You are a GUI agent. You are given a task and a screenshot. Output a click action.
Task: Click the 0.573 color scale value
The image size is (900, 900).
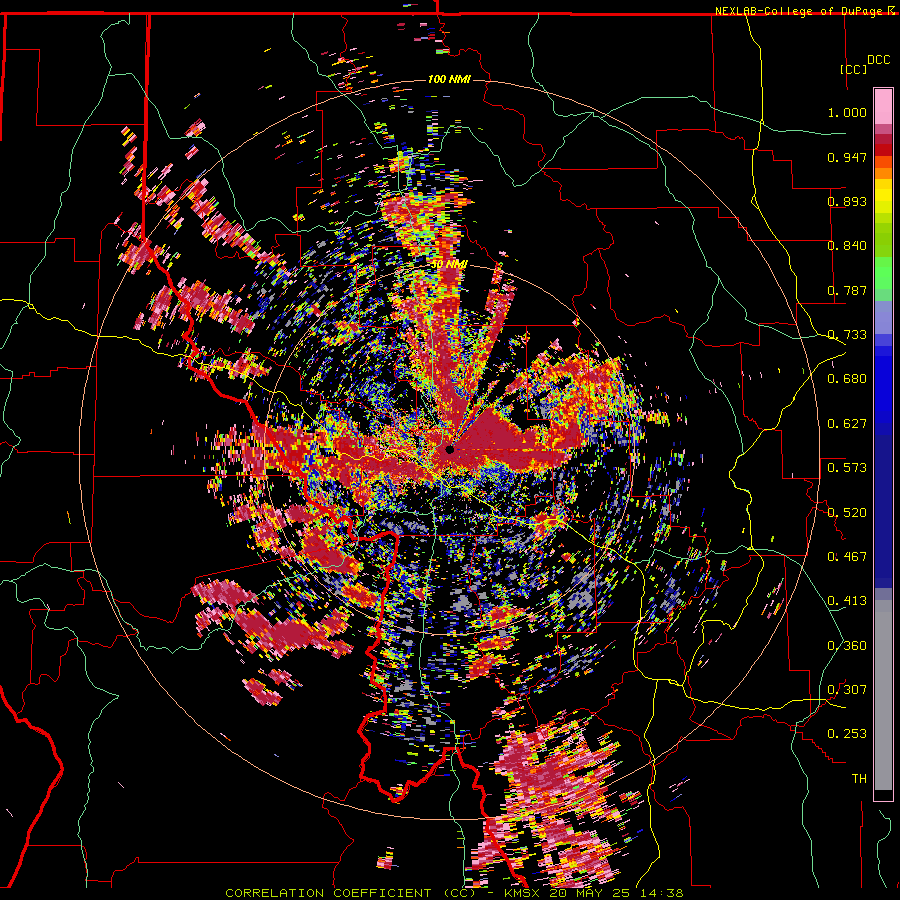(x=847, y=468)
